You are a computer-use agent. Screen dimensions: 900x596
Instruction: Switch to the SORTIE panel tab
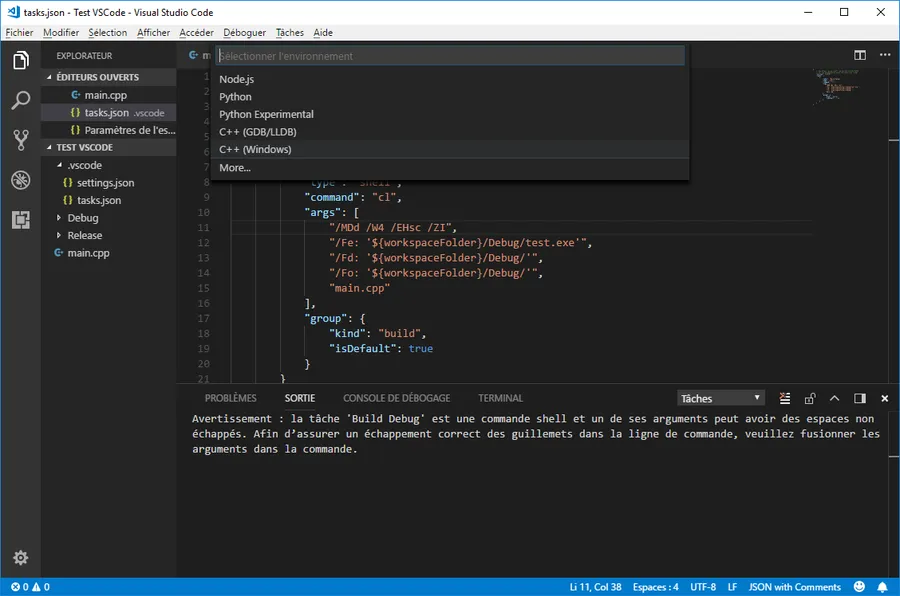tap(300, 398)
